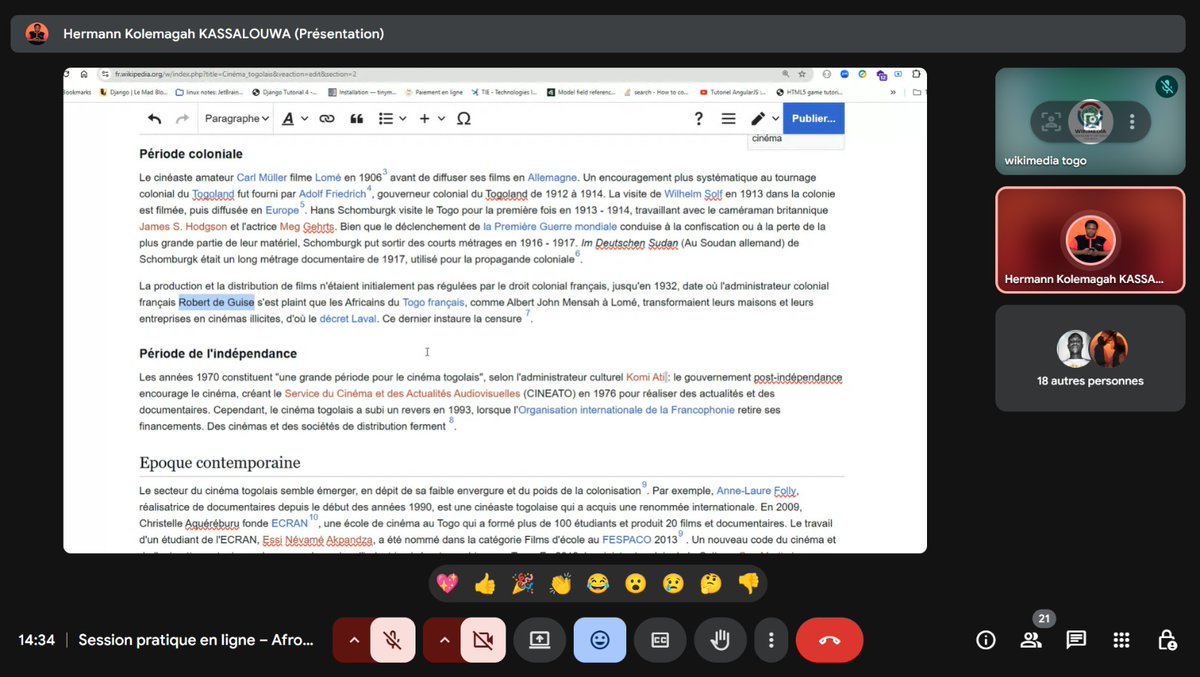Leave the call with red hang-up button
The width and height of the screenshot is (1200, 677).
[x=830, y=640]
